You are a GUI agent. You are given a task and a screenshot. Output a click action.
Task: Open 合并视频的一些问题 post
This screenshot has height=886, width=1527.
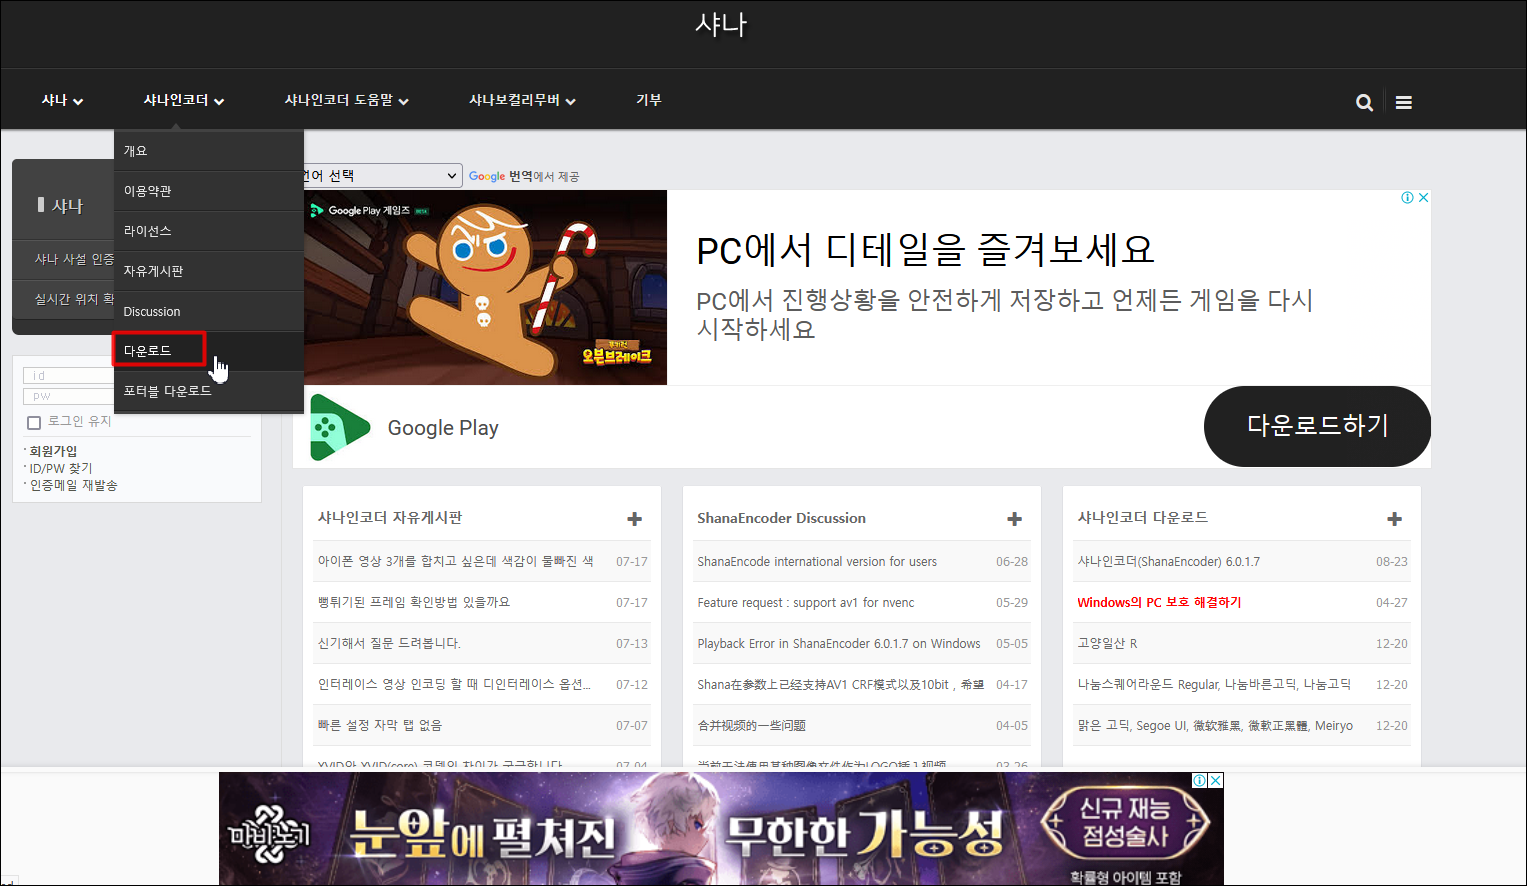(x=751, y=726)
